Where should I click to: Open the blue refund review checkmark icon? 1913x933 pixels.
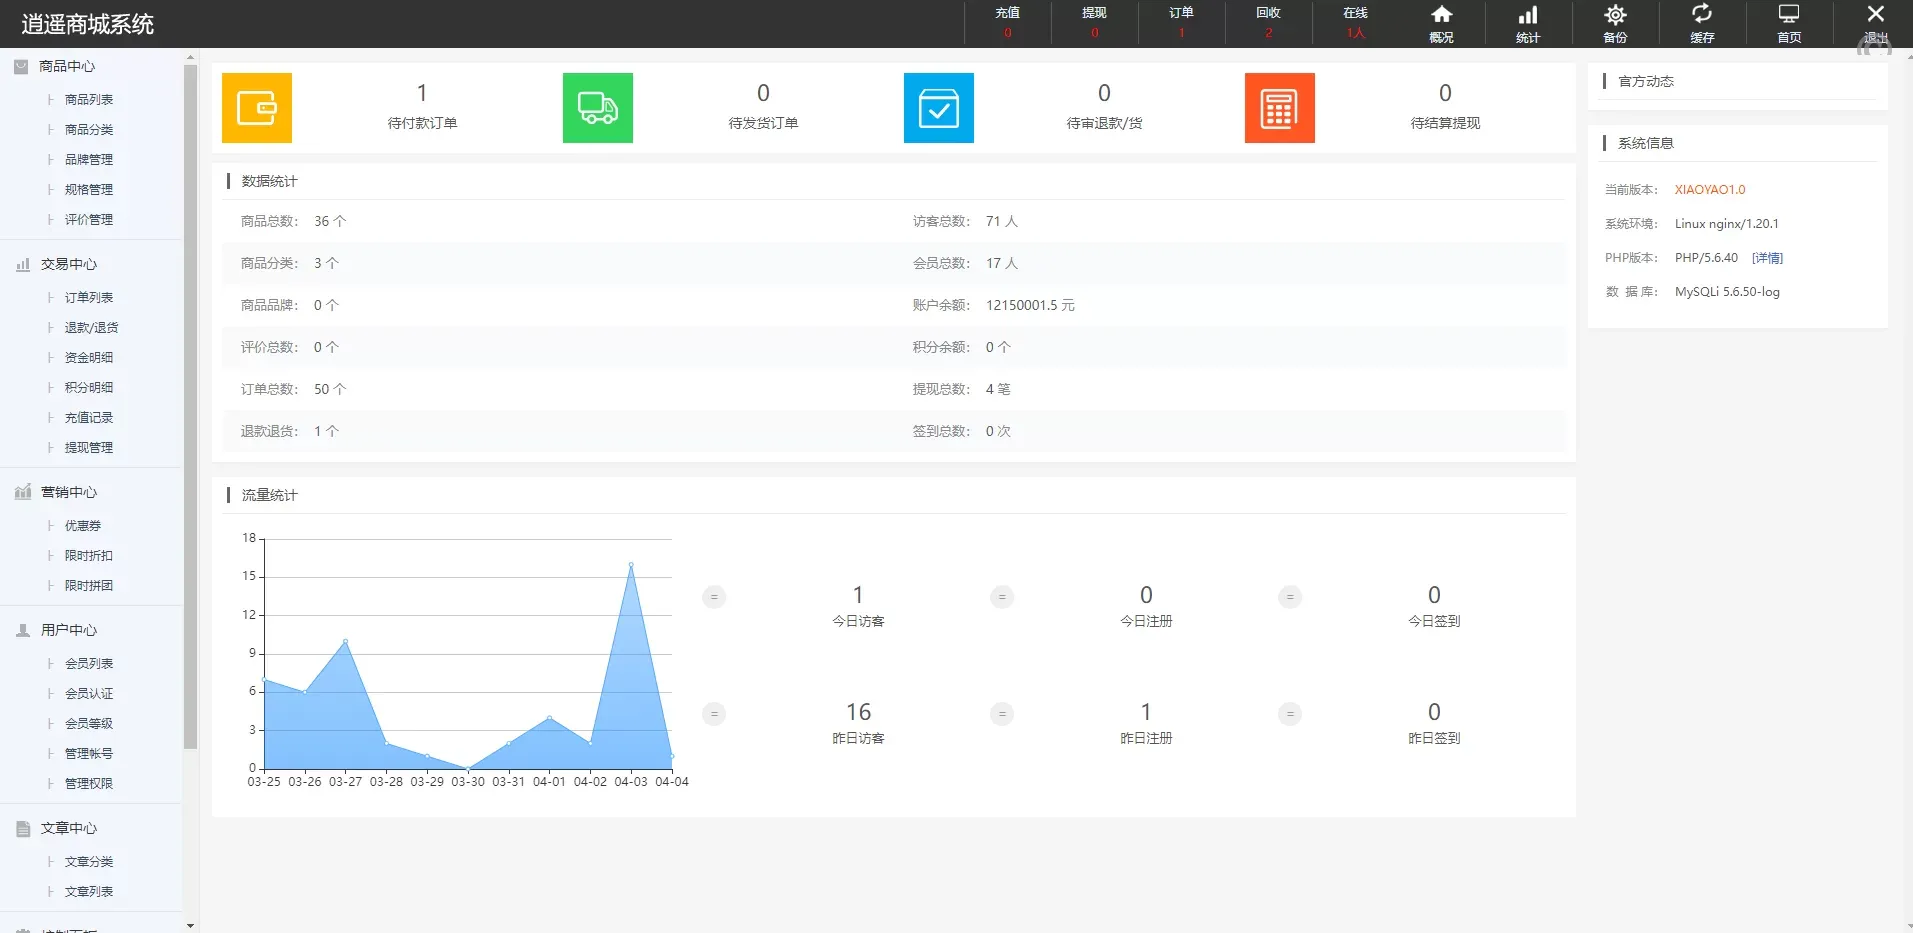coord(938,108)
